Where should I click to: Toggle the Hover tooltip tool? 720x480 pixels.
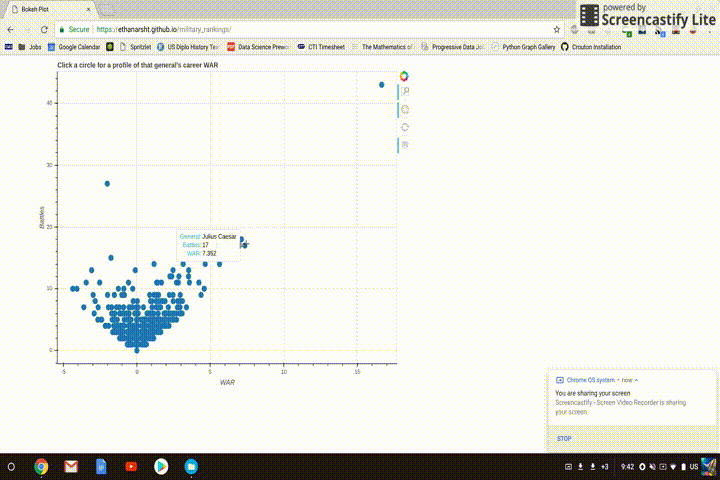pos(405,145)
